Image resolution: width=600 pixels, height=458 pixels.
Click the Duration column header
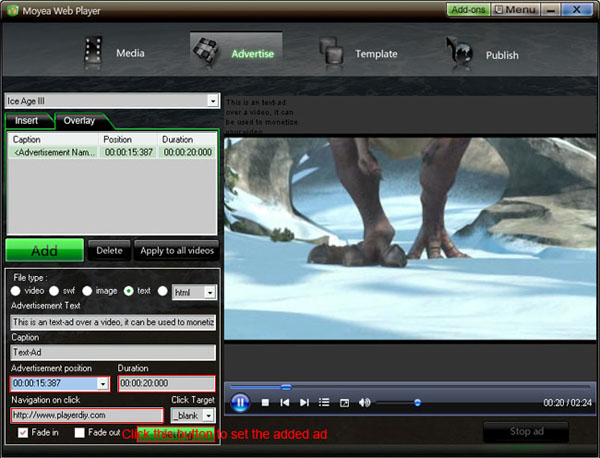pyautogui.click(x=187, y=140)
